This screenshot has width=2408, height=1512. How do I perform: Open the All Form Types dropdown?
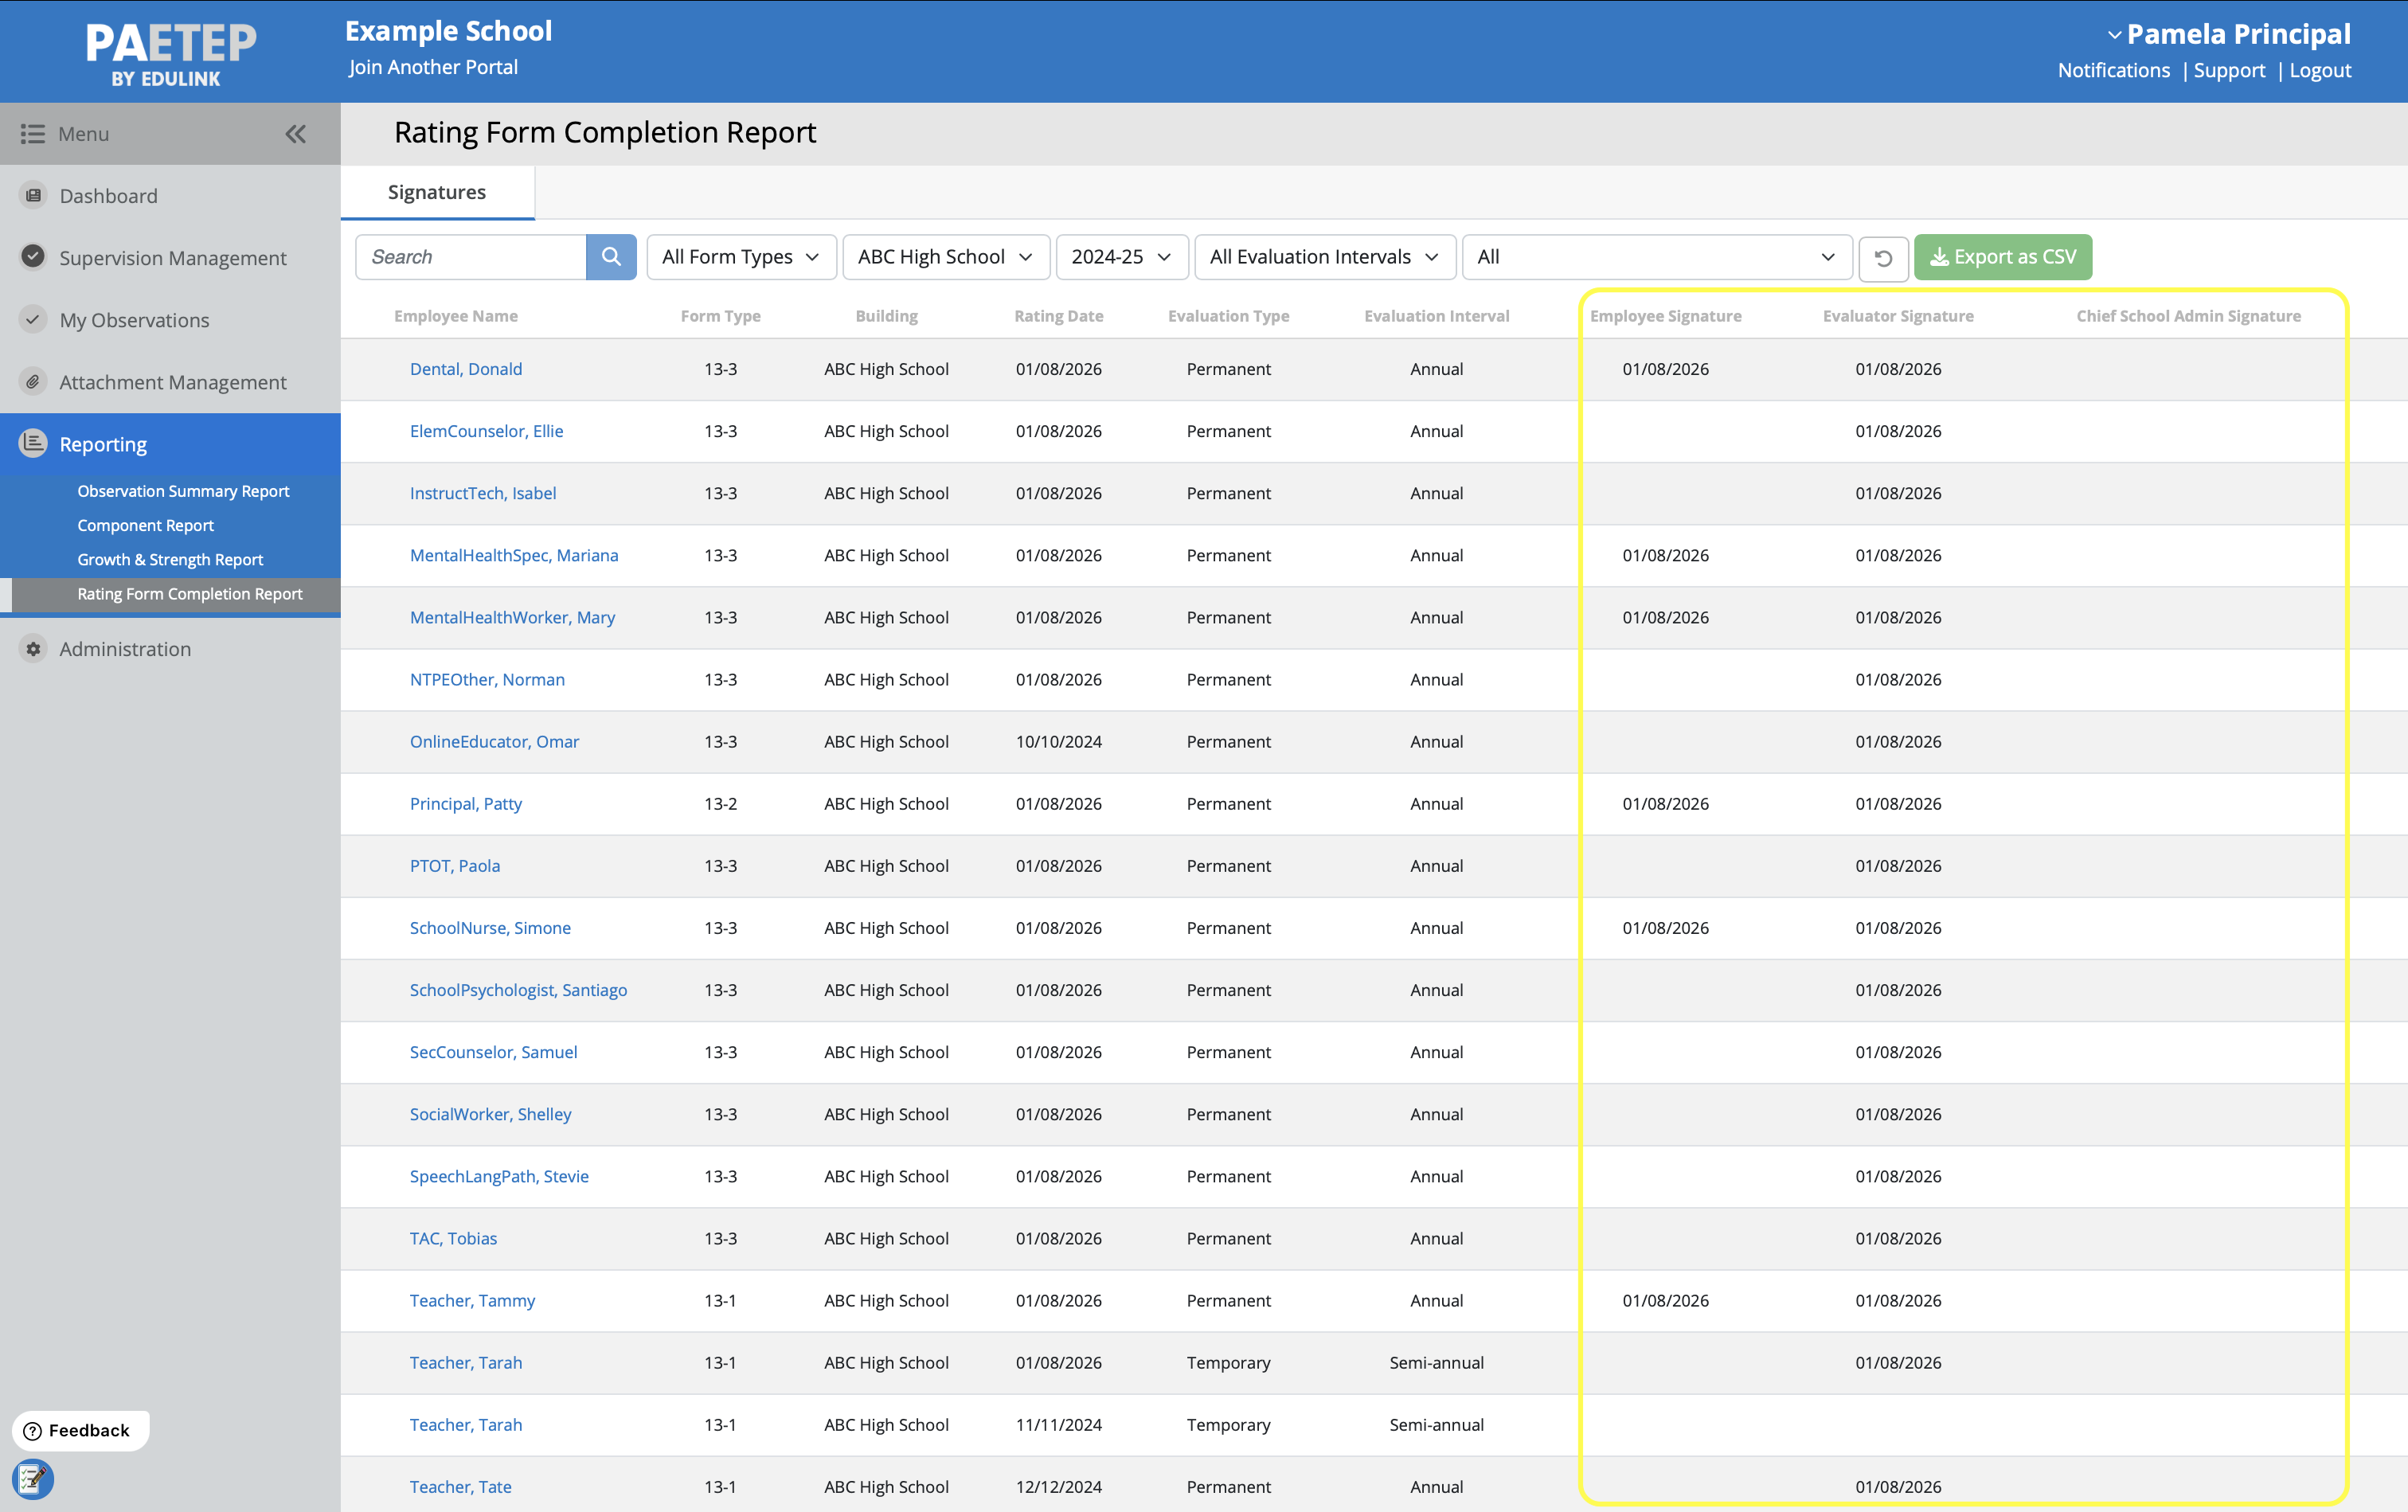pos(740,257)
